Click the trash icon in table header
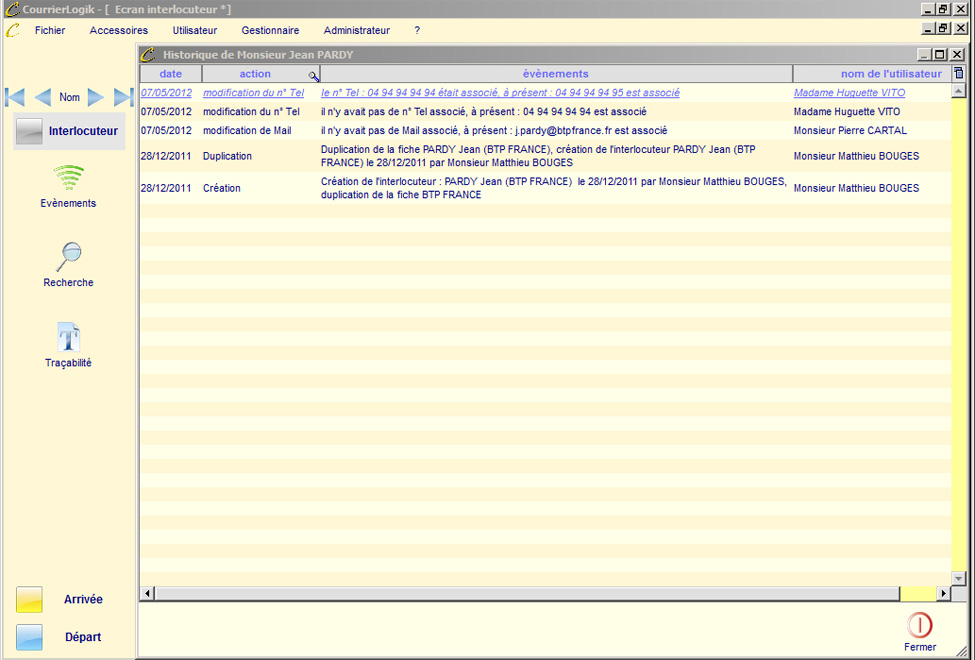Image resolution: width=975 pixels, height=660 pixels. [959, 74]
